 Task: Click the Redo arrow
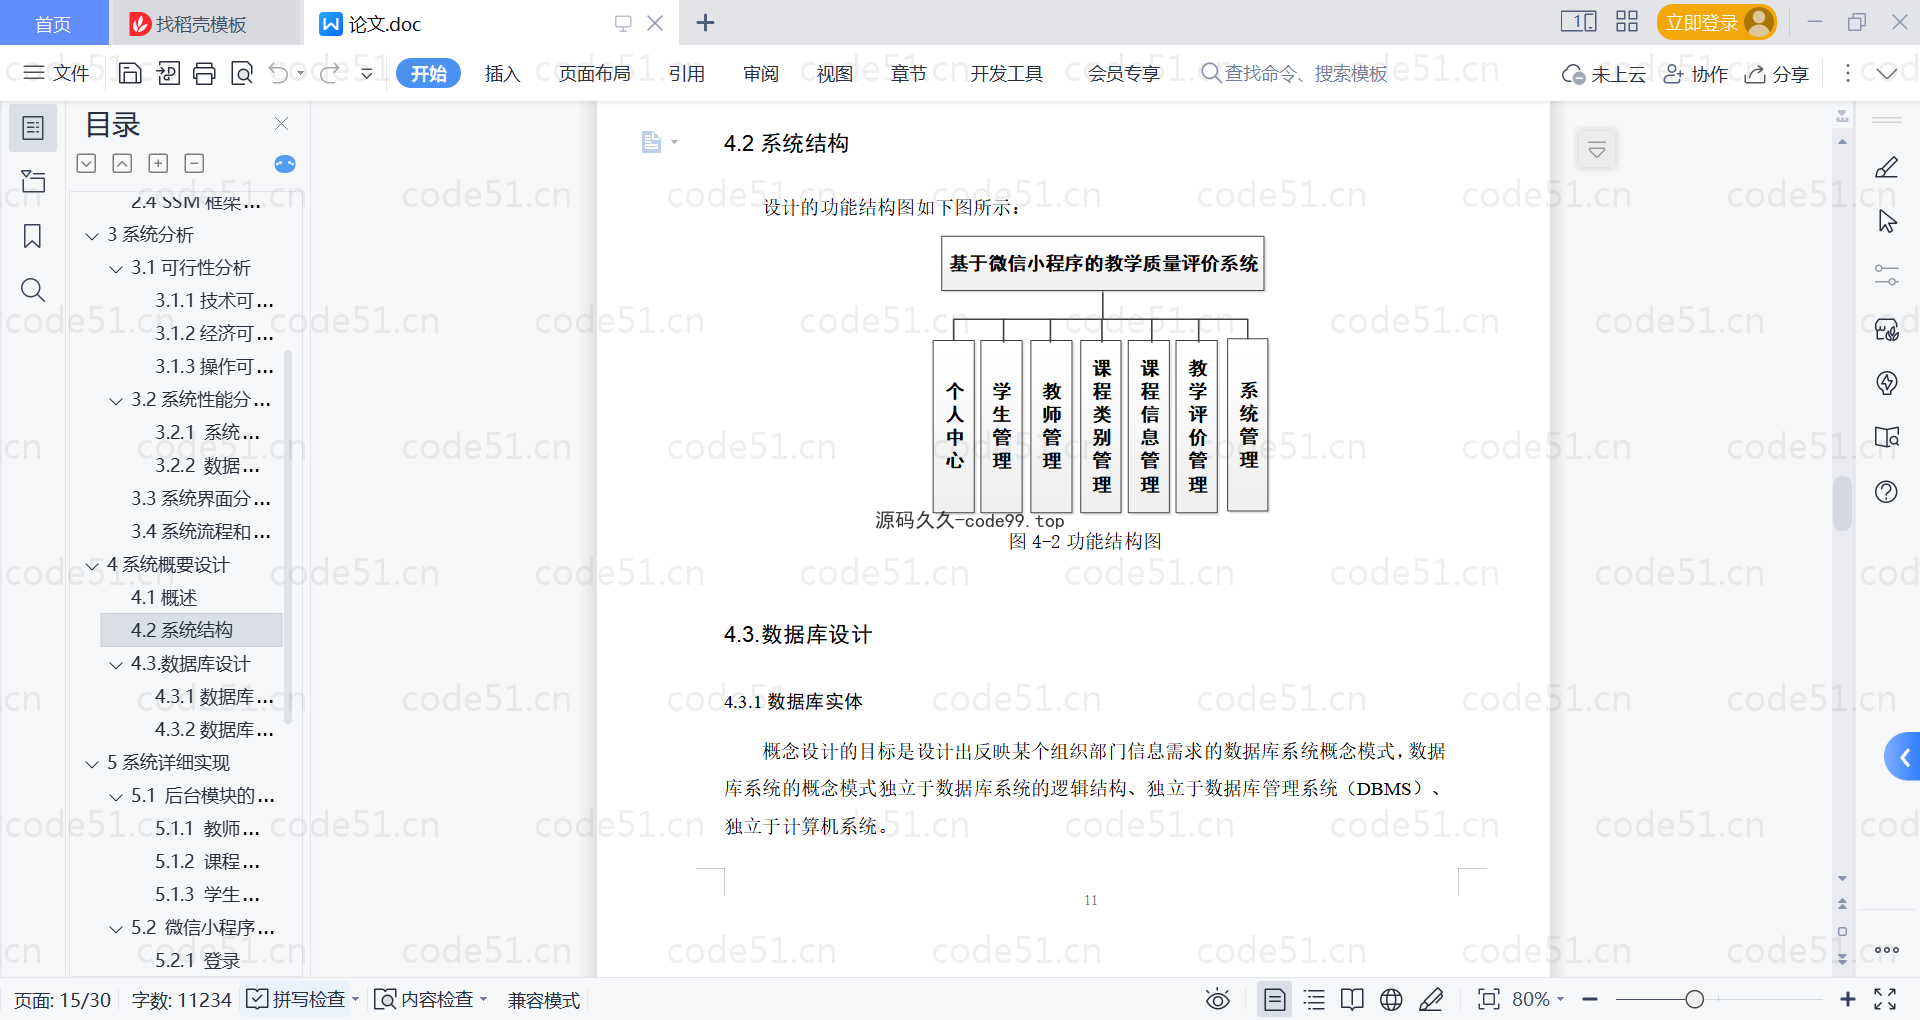[x=329, y=73]
